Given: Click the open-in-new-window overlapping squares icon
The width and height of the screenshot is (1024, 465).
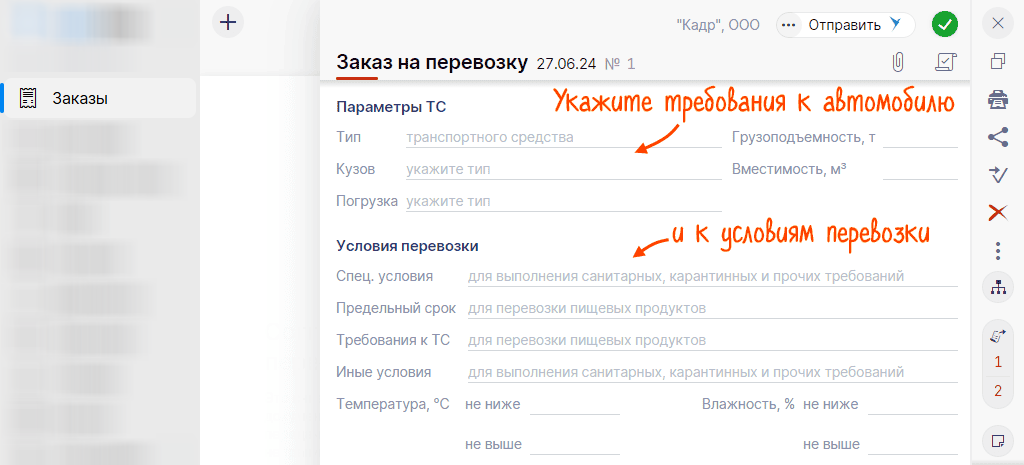Looking at the screenshot, I should pos(998,61).
